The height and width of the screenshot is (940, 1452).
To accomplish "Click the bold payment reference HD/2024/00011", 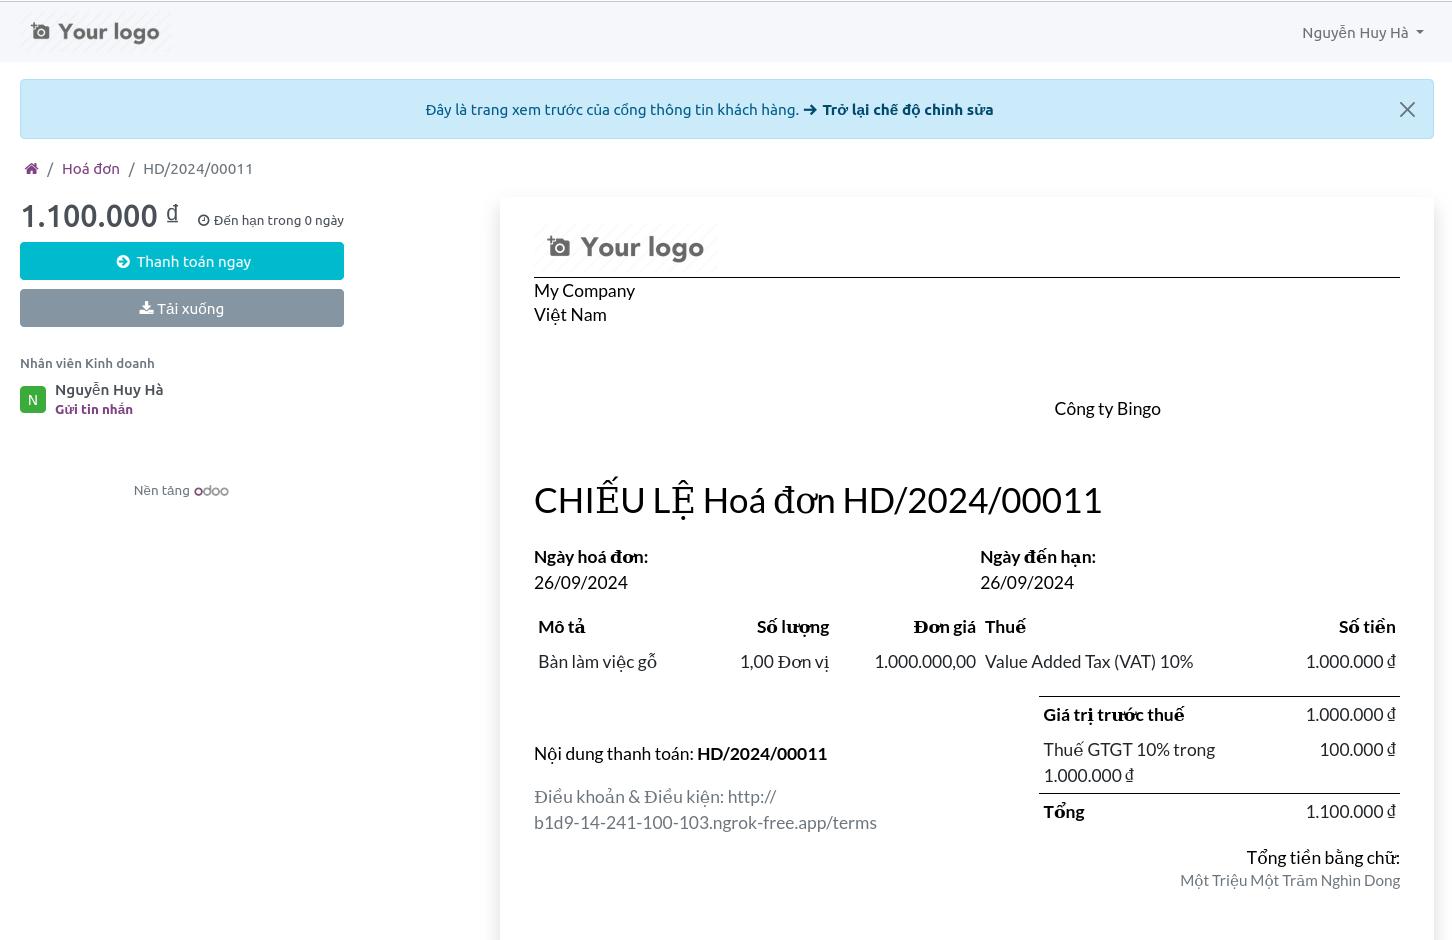I will [x=762, y=754].
